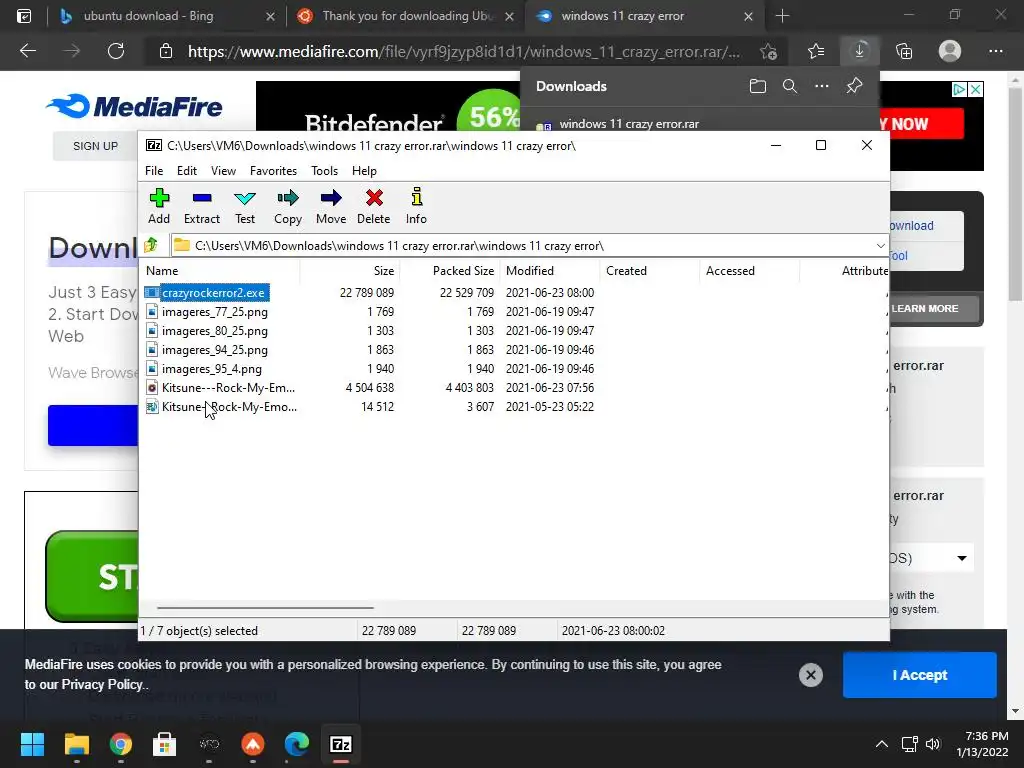1024x768 pixels.
Task: Select the 14 512 byte Kitsune file
Action: click(x=229, y=406)
